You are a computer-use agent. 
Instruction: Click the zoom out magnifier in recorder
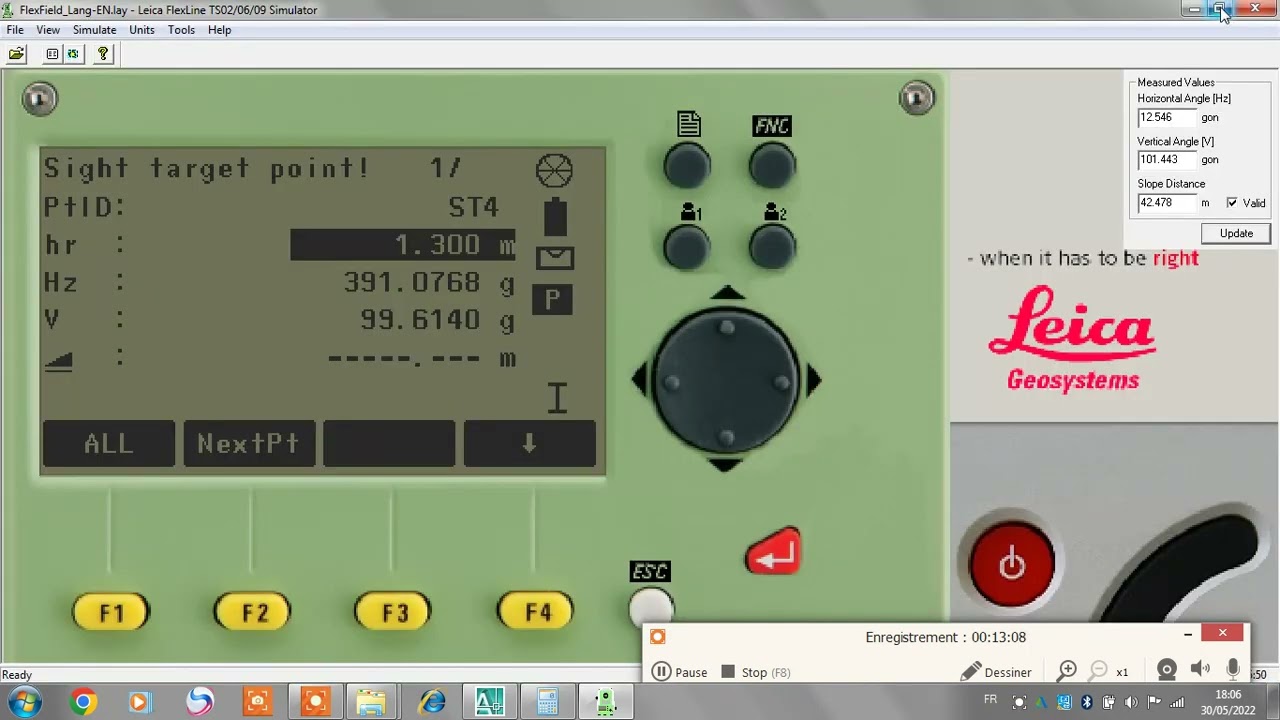click(1099, 671)
